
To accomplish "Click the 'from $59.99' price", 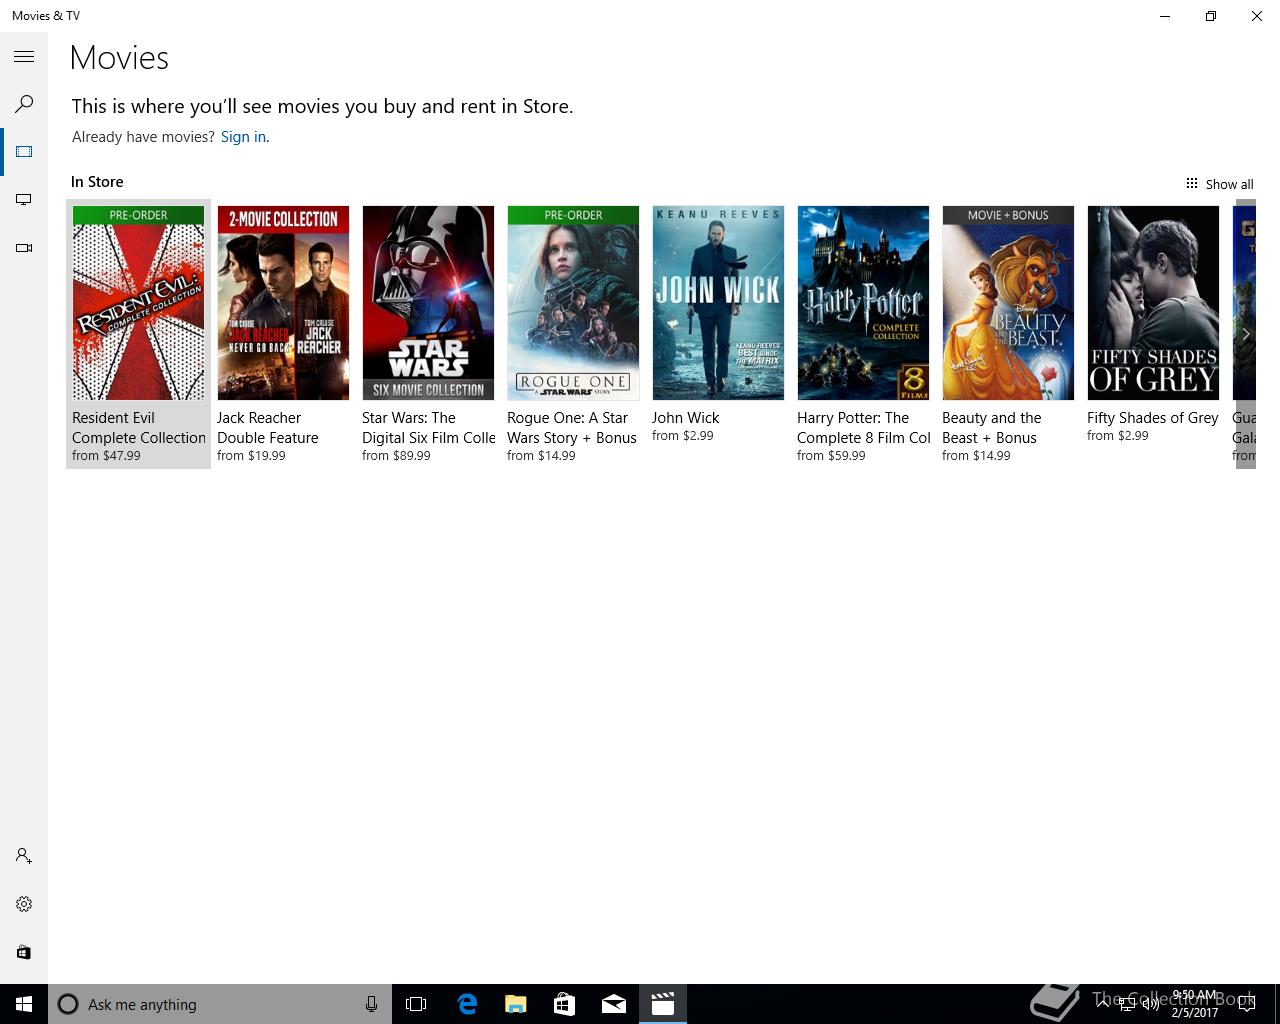I will click(831, 456).
